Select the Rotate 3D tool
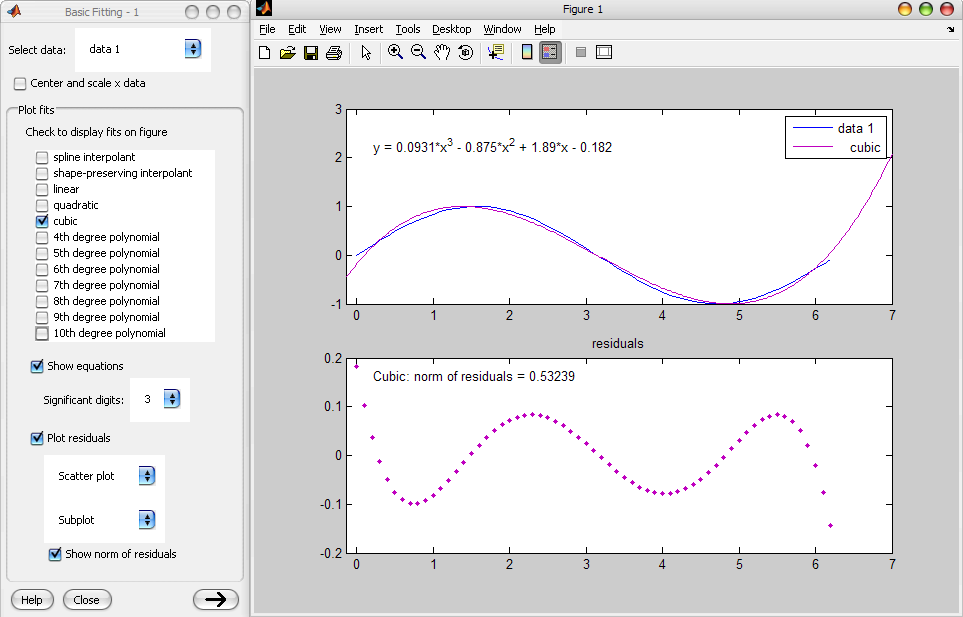The width and height of the screenshot is (963, 617). (466, 53)
